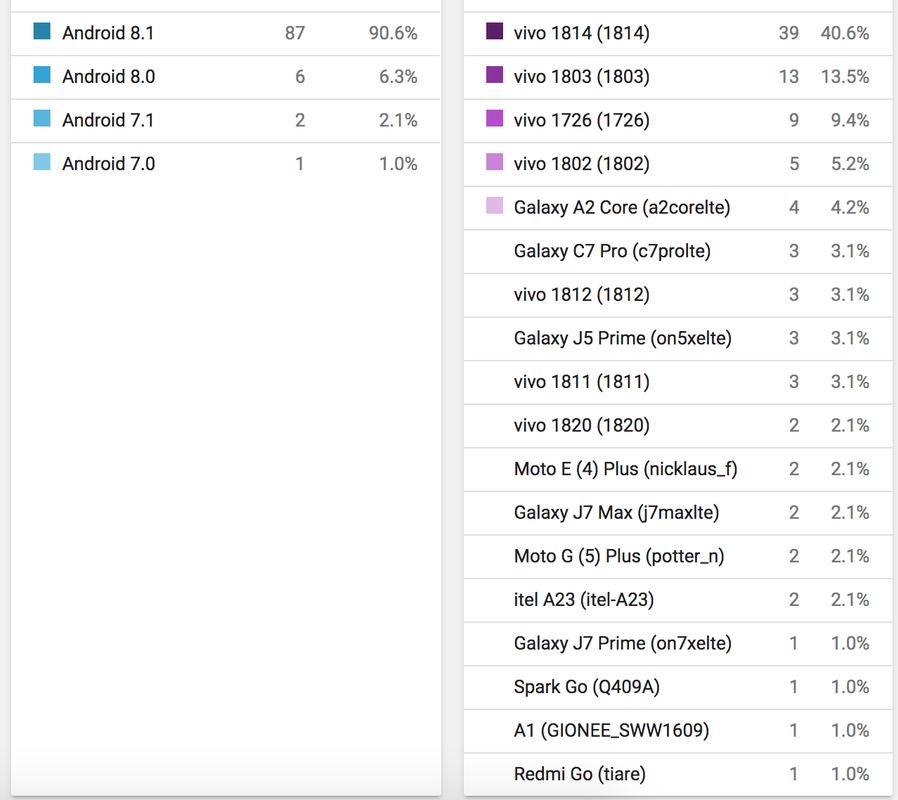
Task: Click the vivo 1726 color swatch
Action: click(x=494, y=119)
